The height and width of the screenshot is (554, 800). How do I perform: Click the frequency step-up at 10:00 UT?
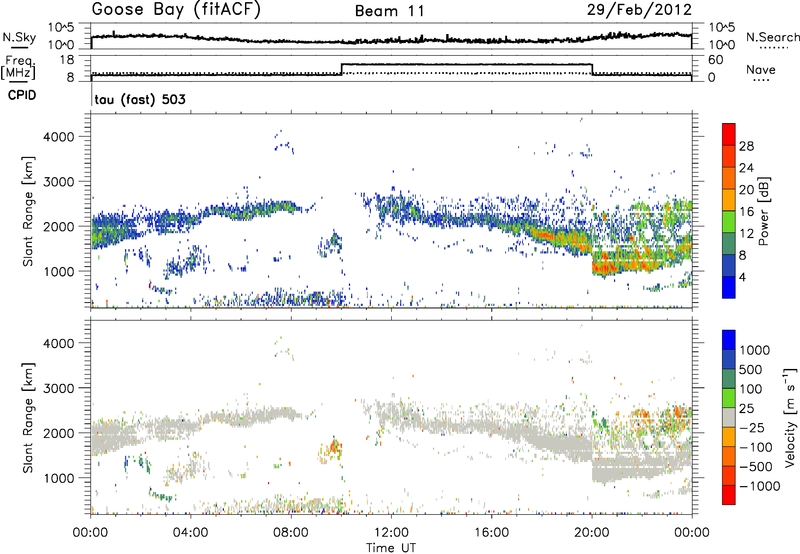[x=341, y=69]
